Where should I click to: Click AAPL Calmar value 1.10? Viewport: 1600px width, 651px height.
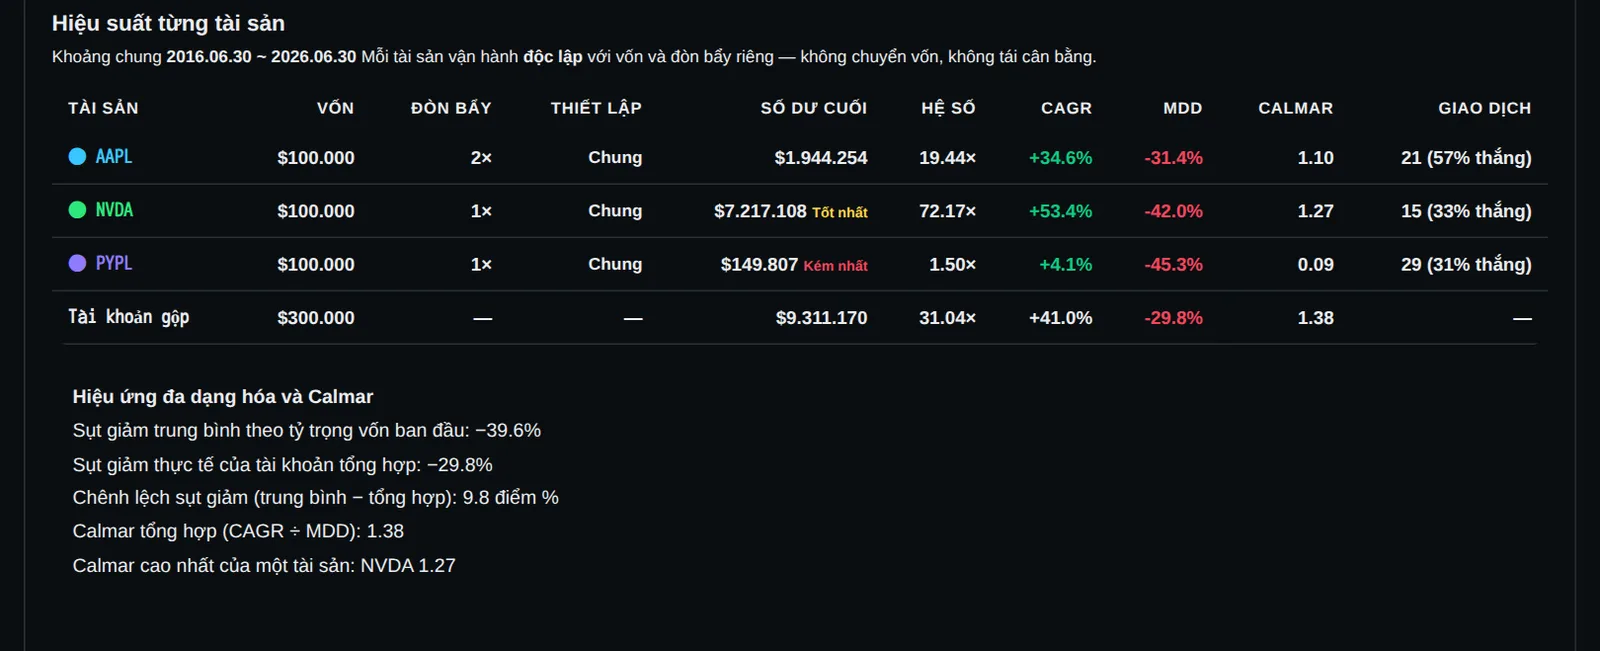click(x=1316, y=158)
